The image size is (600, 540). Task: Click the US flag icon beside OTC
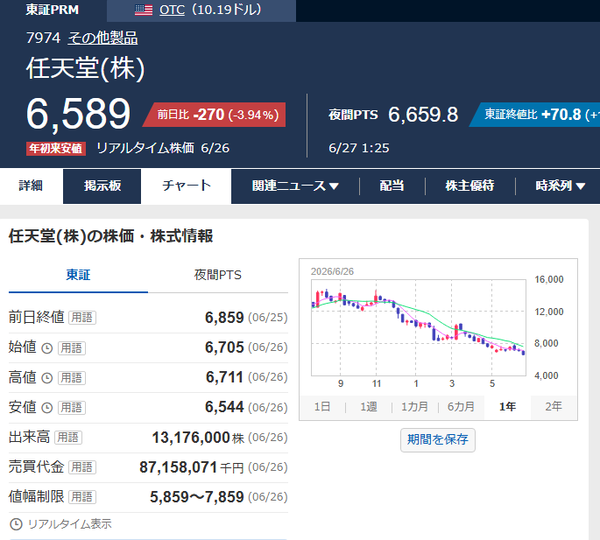click(x=143, y=10)
